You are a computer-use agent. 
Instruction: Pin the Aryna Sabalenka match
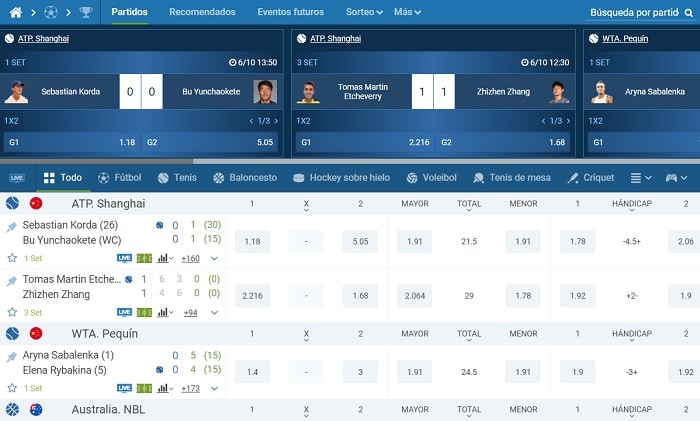pyautogui.click(x=12, y=357)
